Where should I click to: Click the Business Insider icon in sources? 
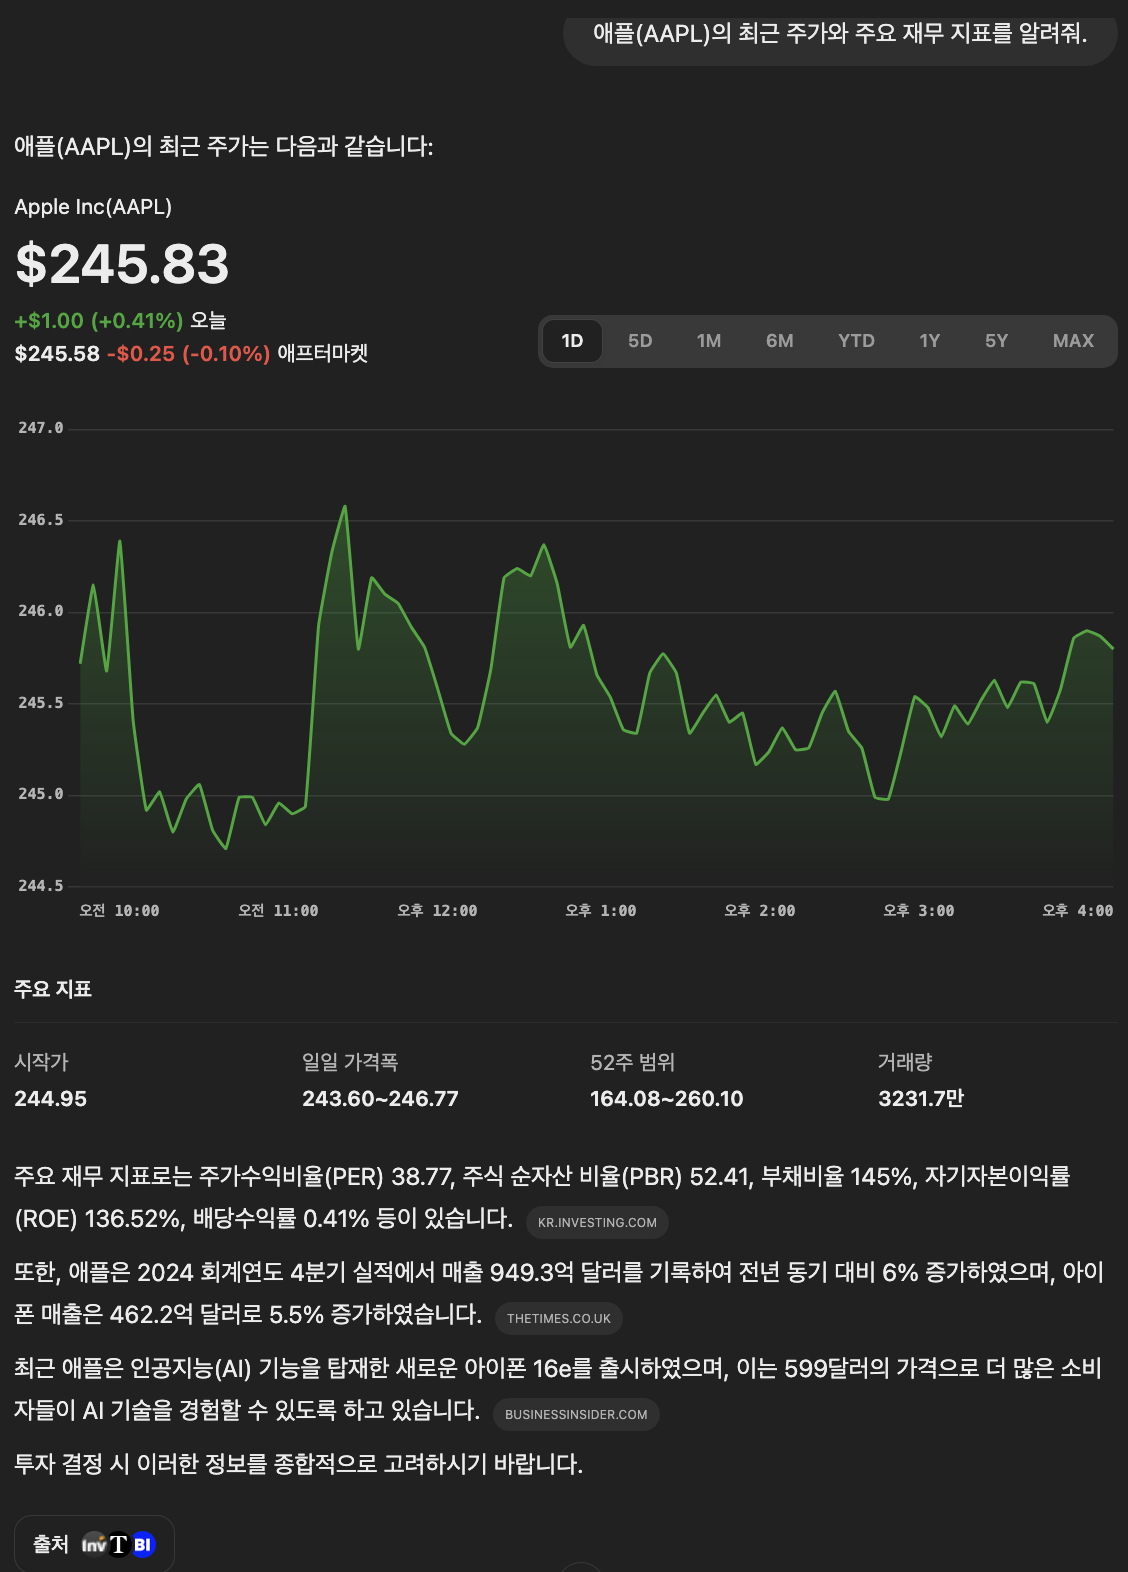click(143, 1545)
